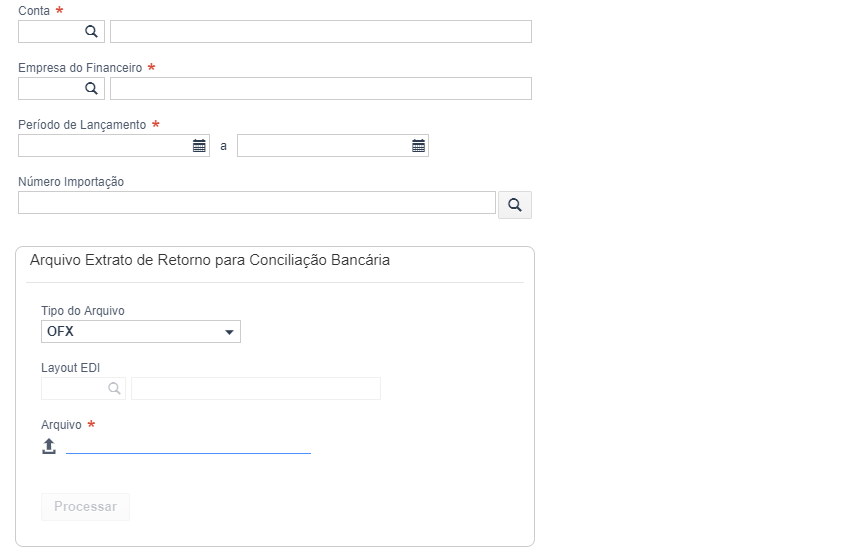Screen dimensions: 849x556
Task: Click the Layout EDI code field
Action: [74, 388]
